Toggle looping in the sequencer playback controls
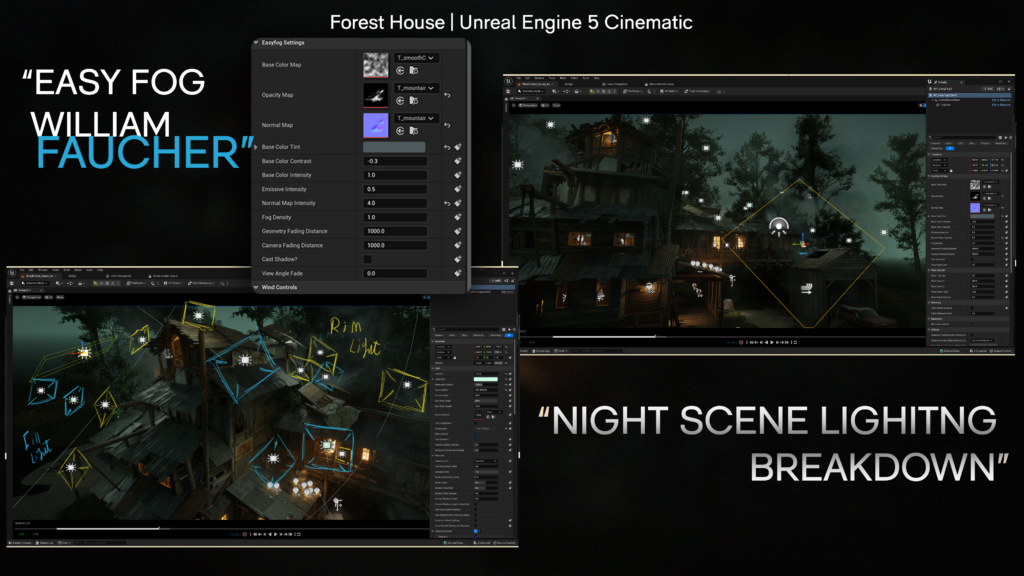 [x=299, y=534]
